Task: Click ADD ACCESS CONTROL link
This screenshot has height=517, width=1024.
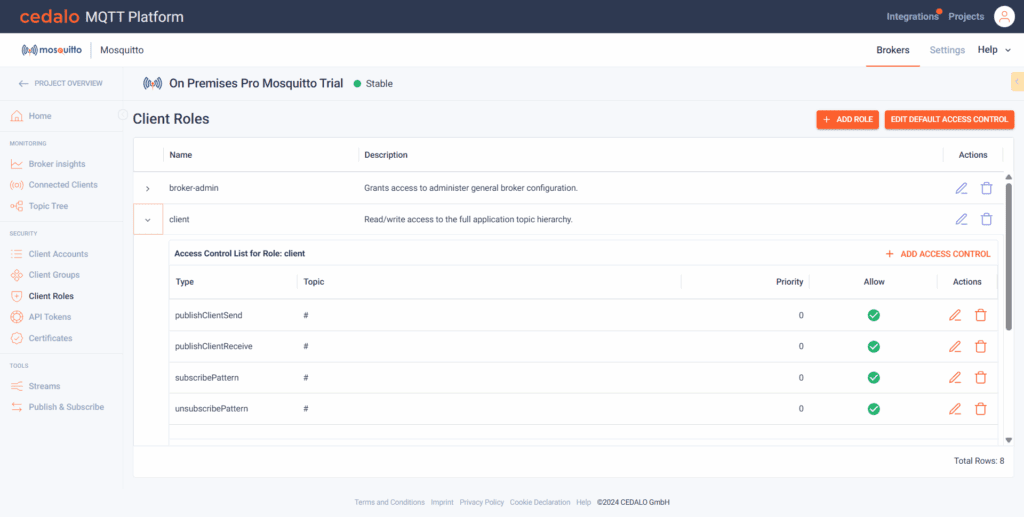Action: pos(938,254)
